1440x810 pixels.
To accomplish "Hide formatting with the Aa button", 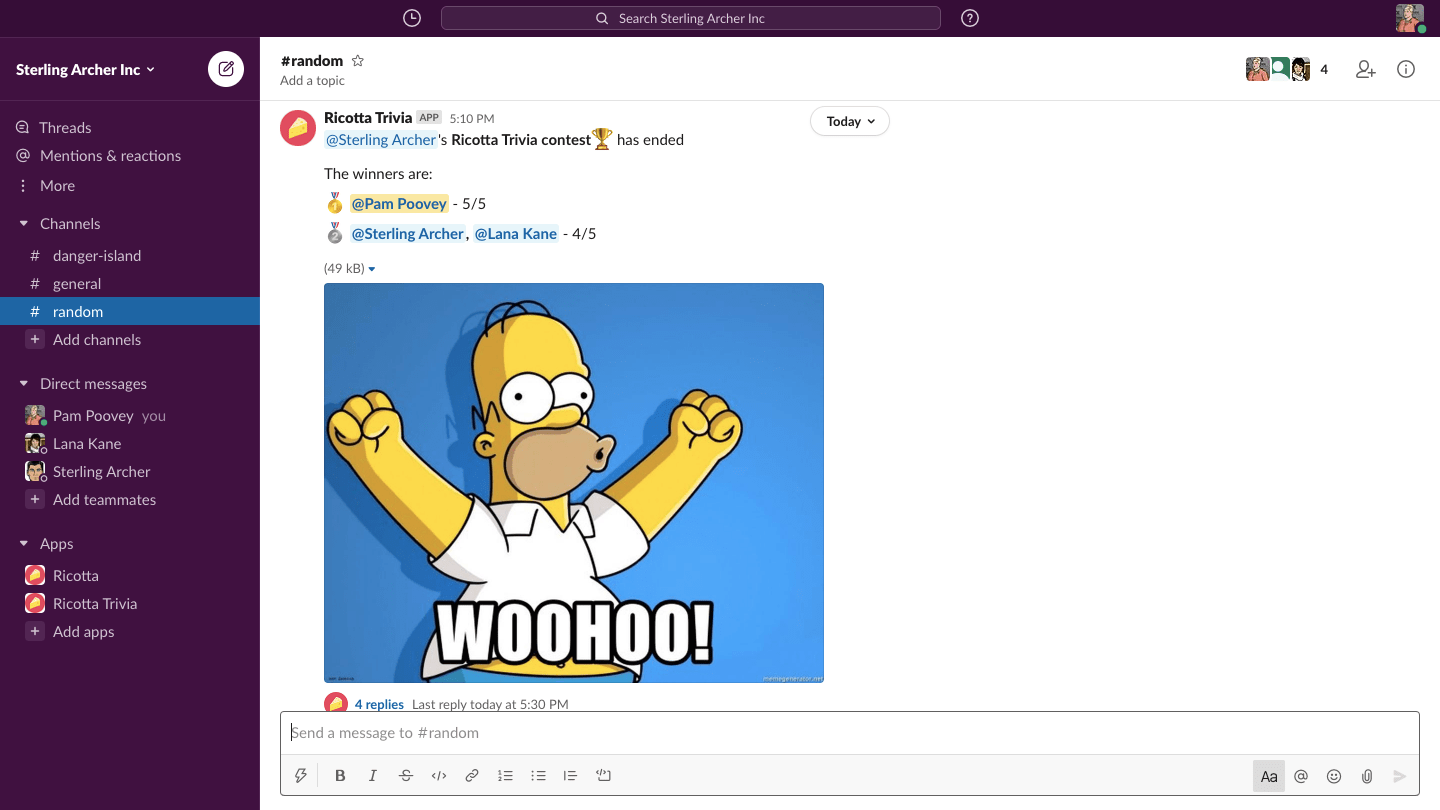I will click(1269, 776).
